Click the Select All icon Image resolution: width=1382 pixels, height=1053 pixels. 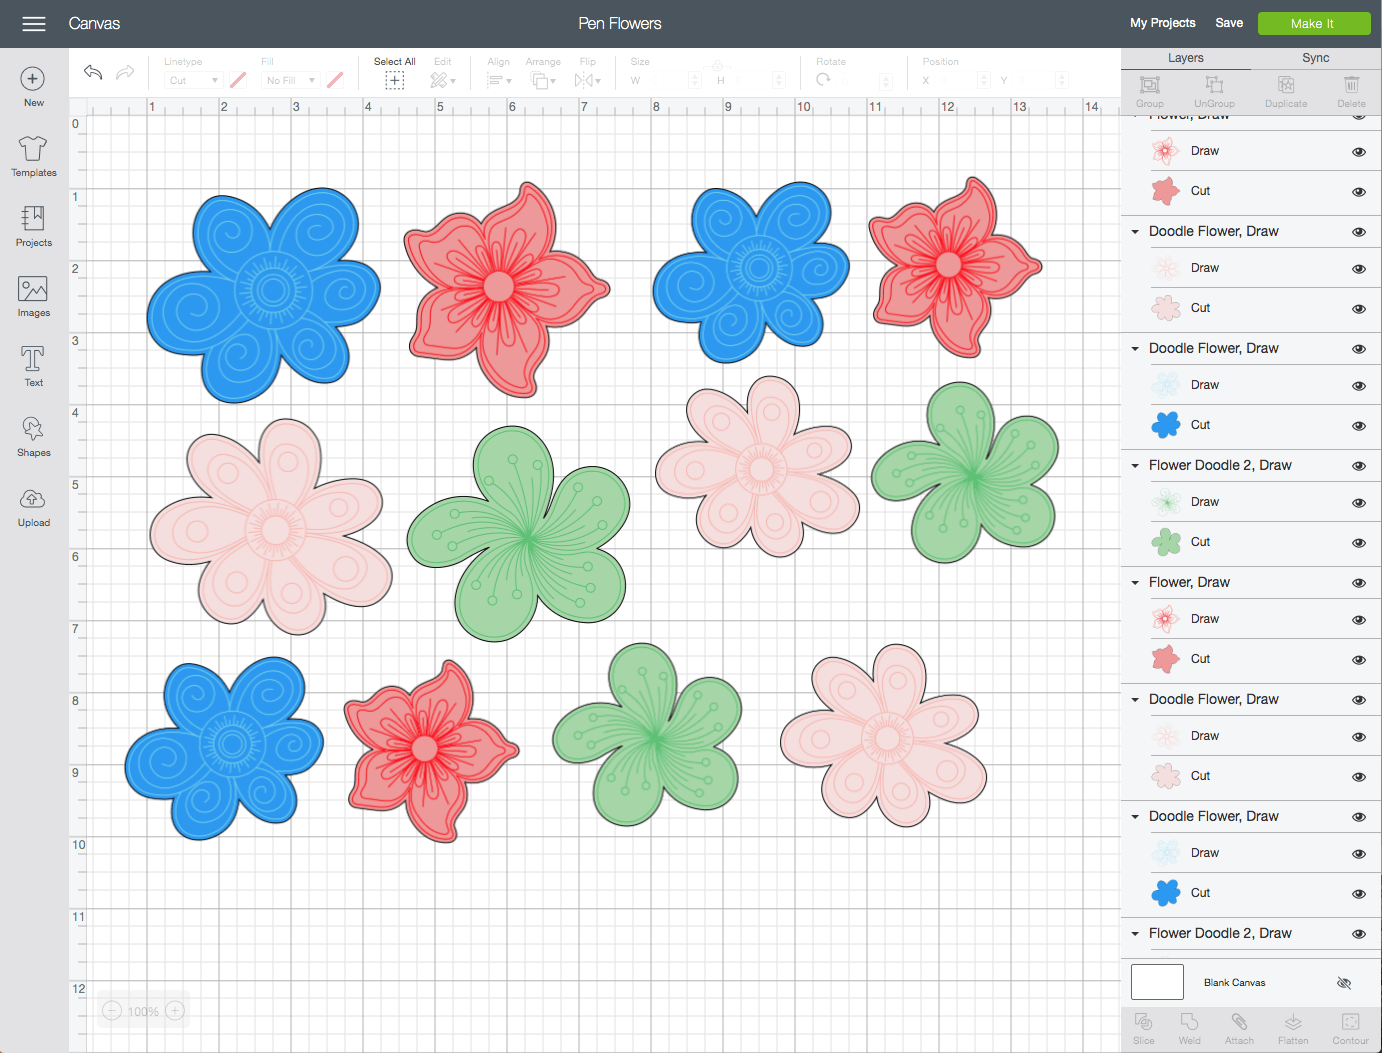(x=394, y=80)
